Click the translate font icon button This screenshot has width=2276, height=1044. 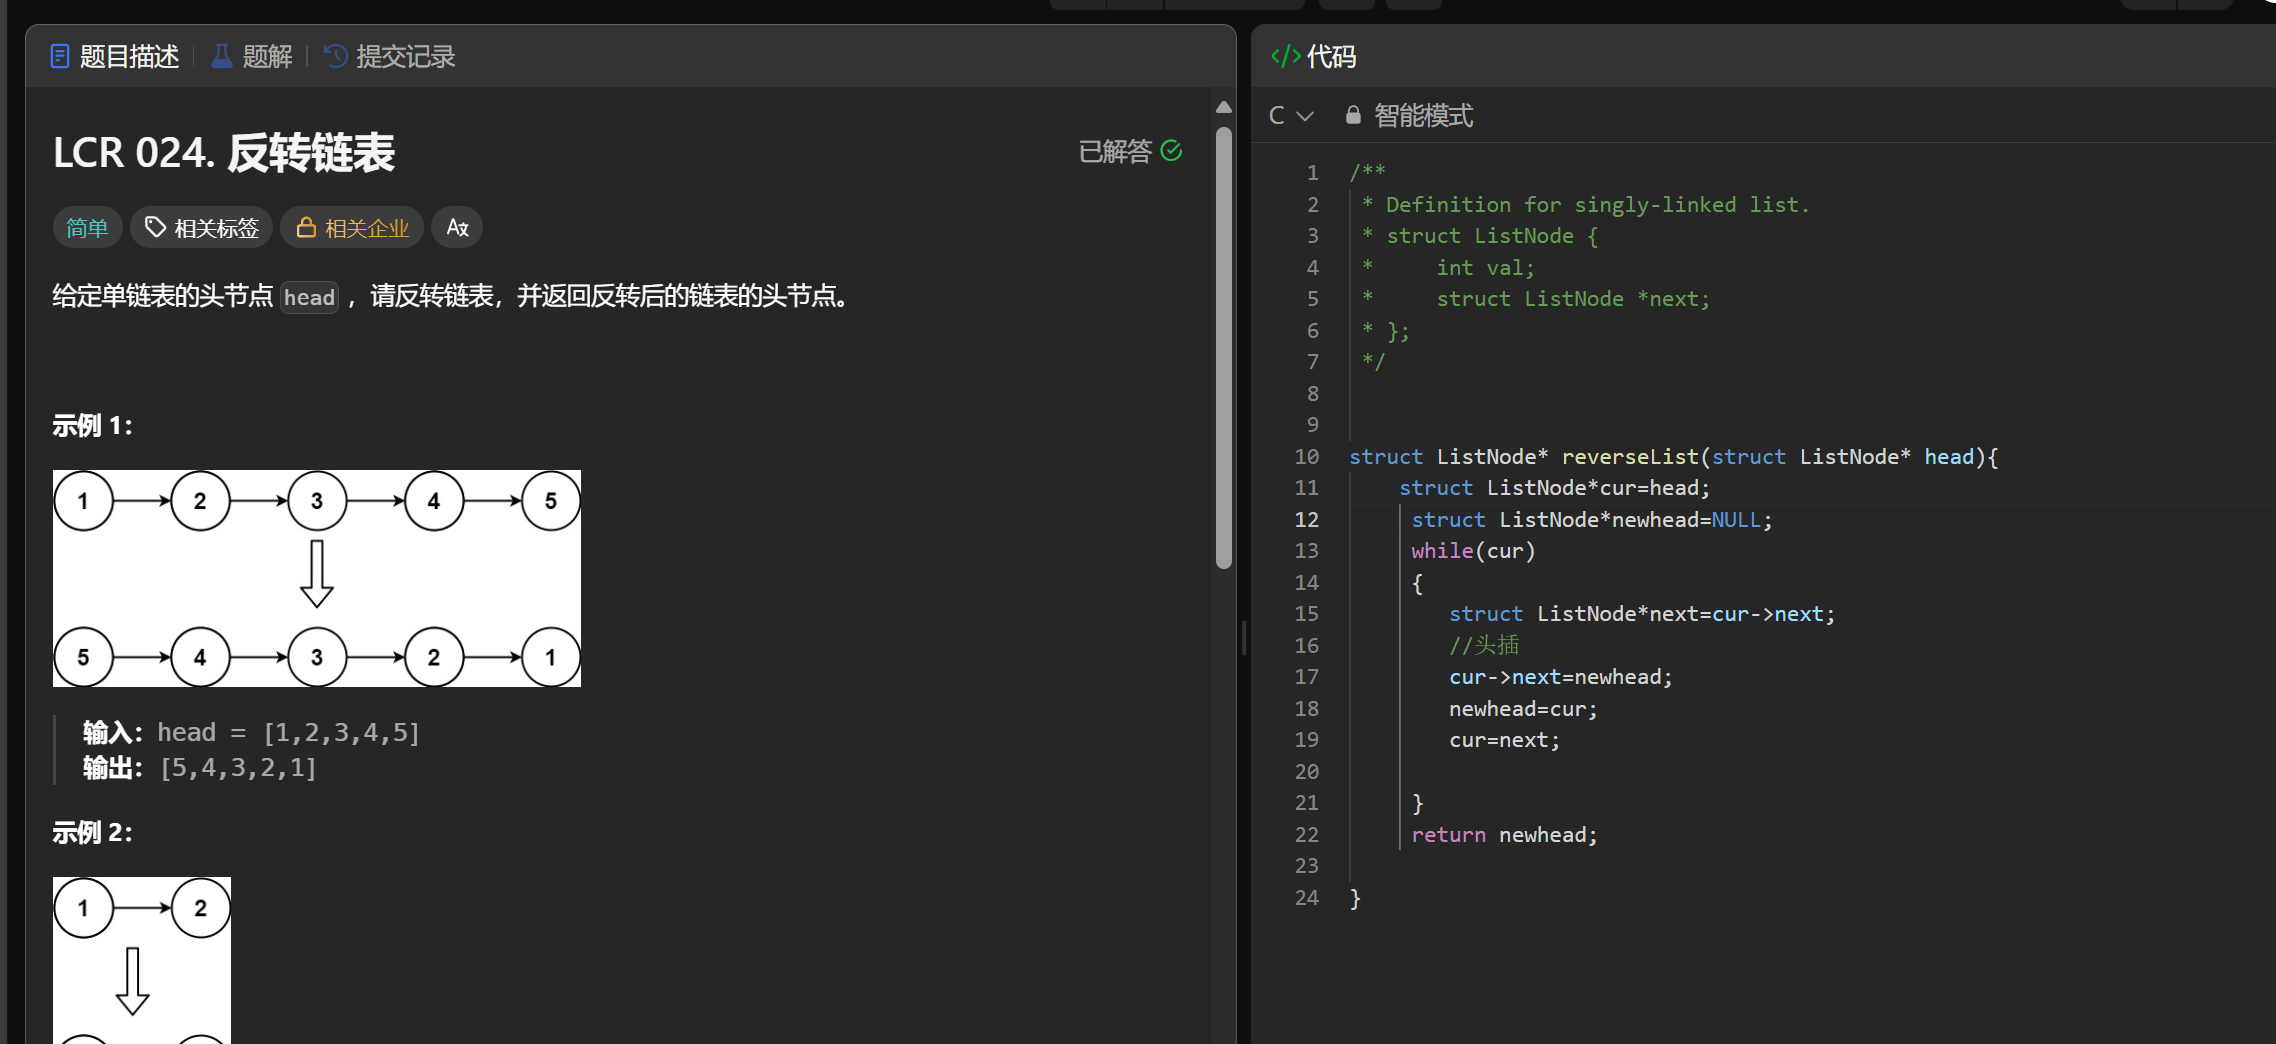pyautogui.click(x=457, y=228)
